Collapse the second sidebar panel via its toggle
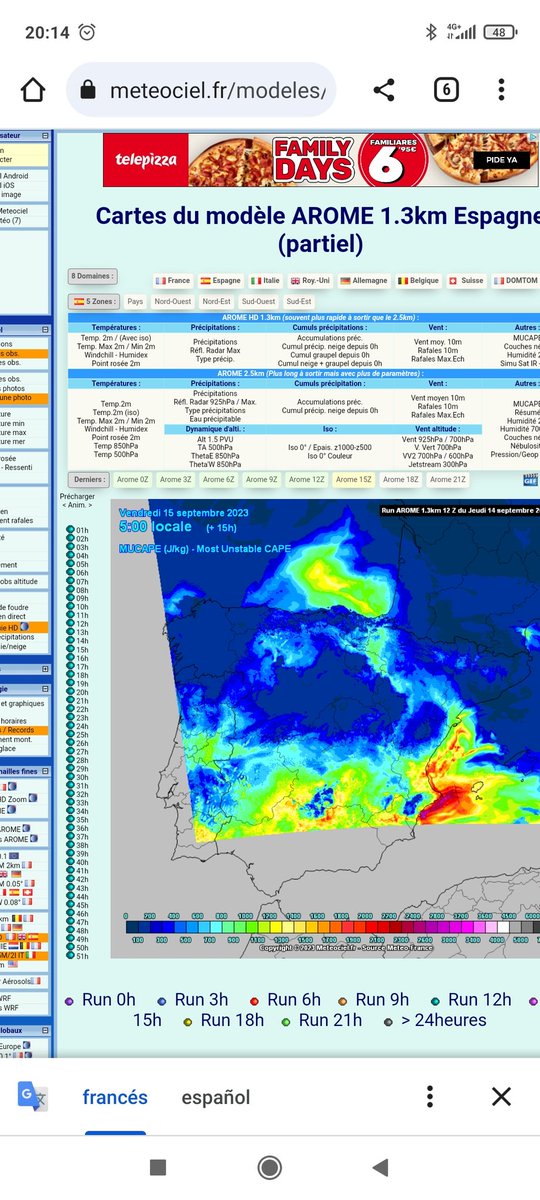The height and width of the screenshot is (1200, 540). click(x=46, y=328)
